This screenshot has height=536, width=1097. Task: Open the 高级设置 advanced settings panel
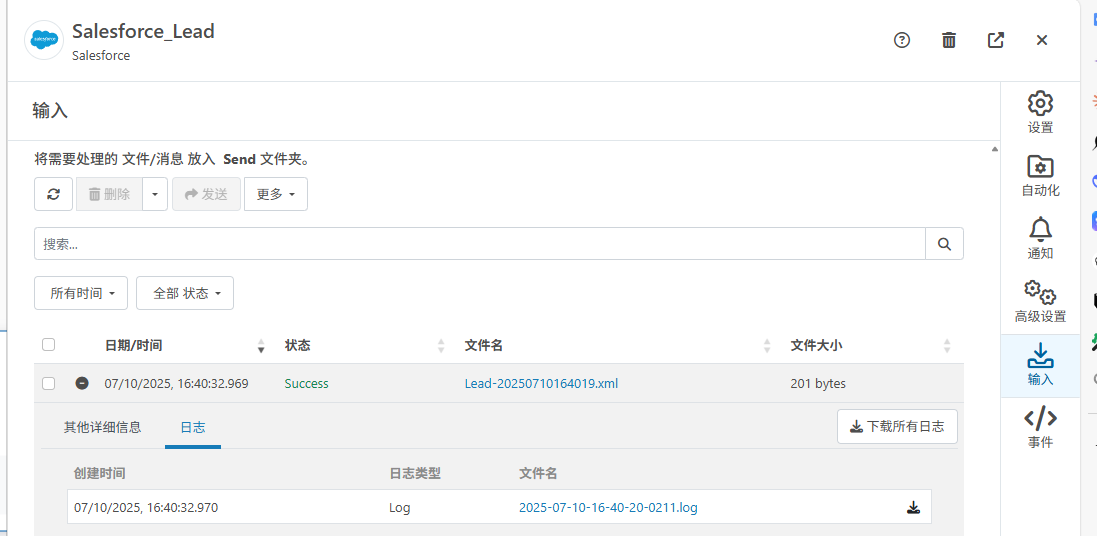1040,301
